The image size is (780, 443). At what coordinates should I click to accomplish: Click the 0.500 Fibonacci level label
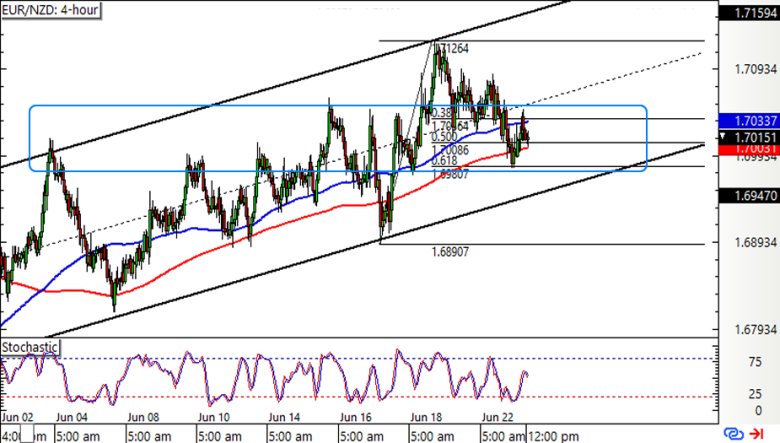click(x=444, y=137)
